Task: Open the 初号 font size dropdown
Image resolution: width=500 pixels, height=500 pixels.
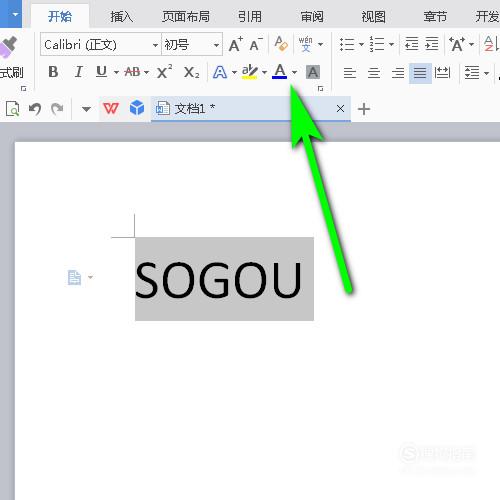Action: 216,44
